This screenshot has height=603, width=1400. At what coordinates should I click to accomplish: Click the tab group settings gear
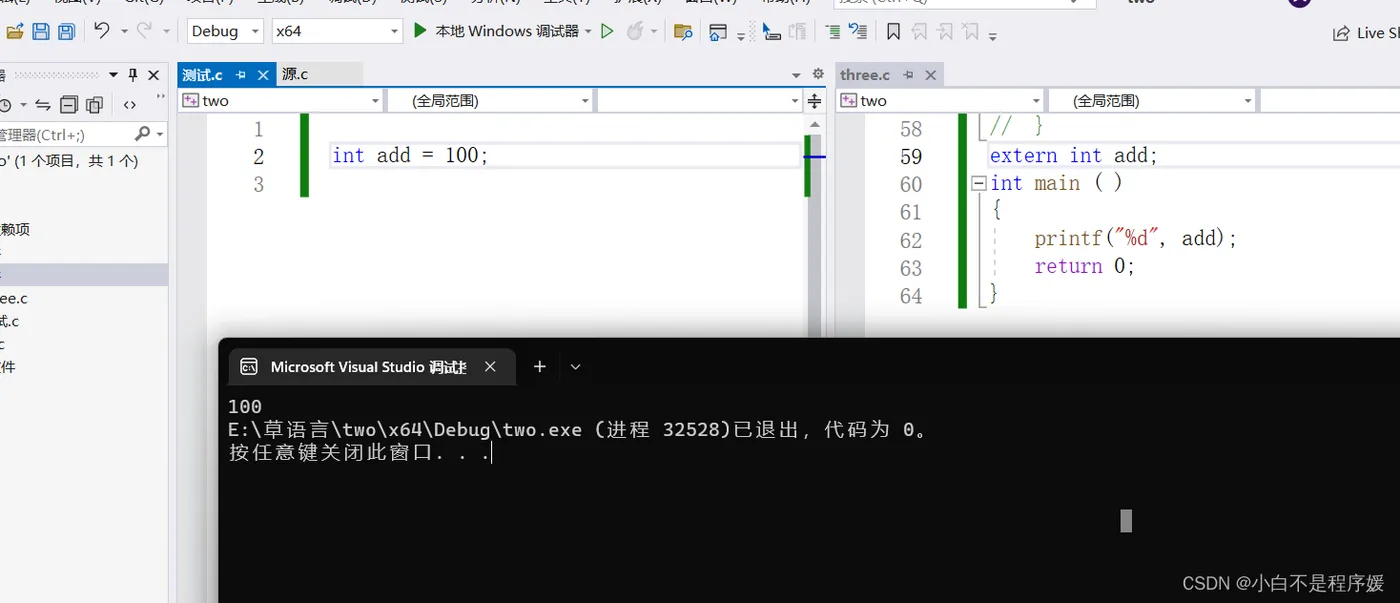point(817,74)
